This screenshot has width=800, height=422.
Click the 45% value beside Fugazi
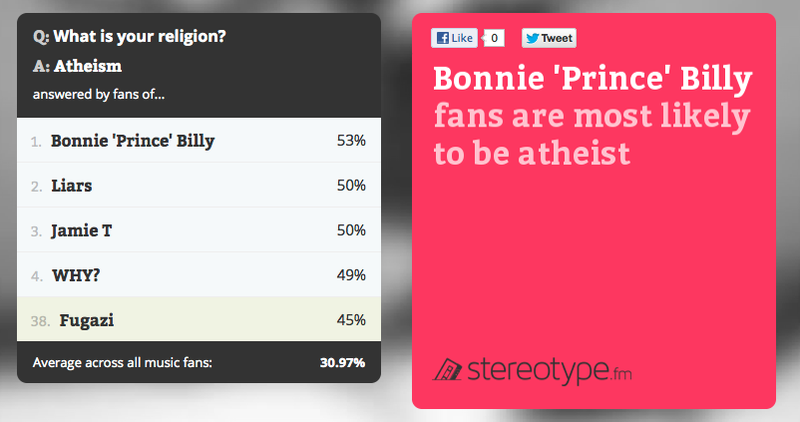351,320
